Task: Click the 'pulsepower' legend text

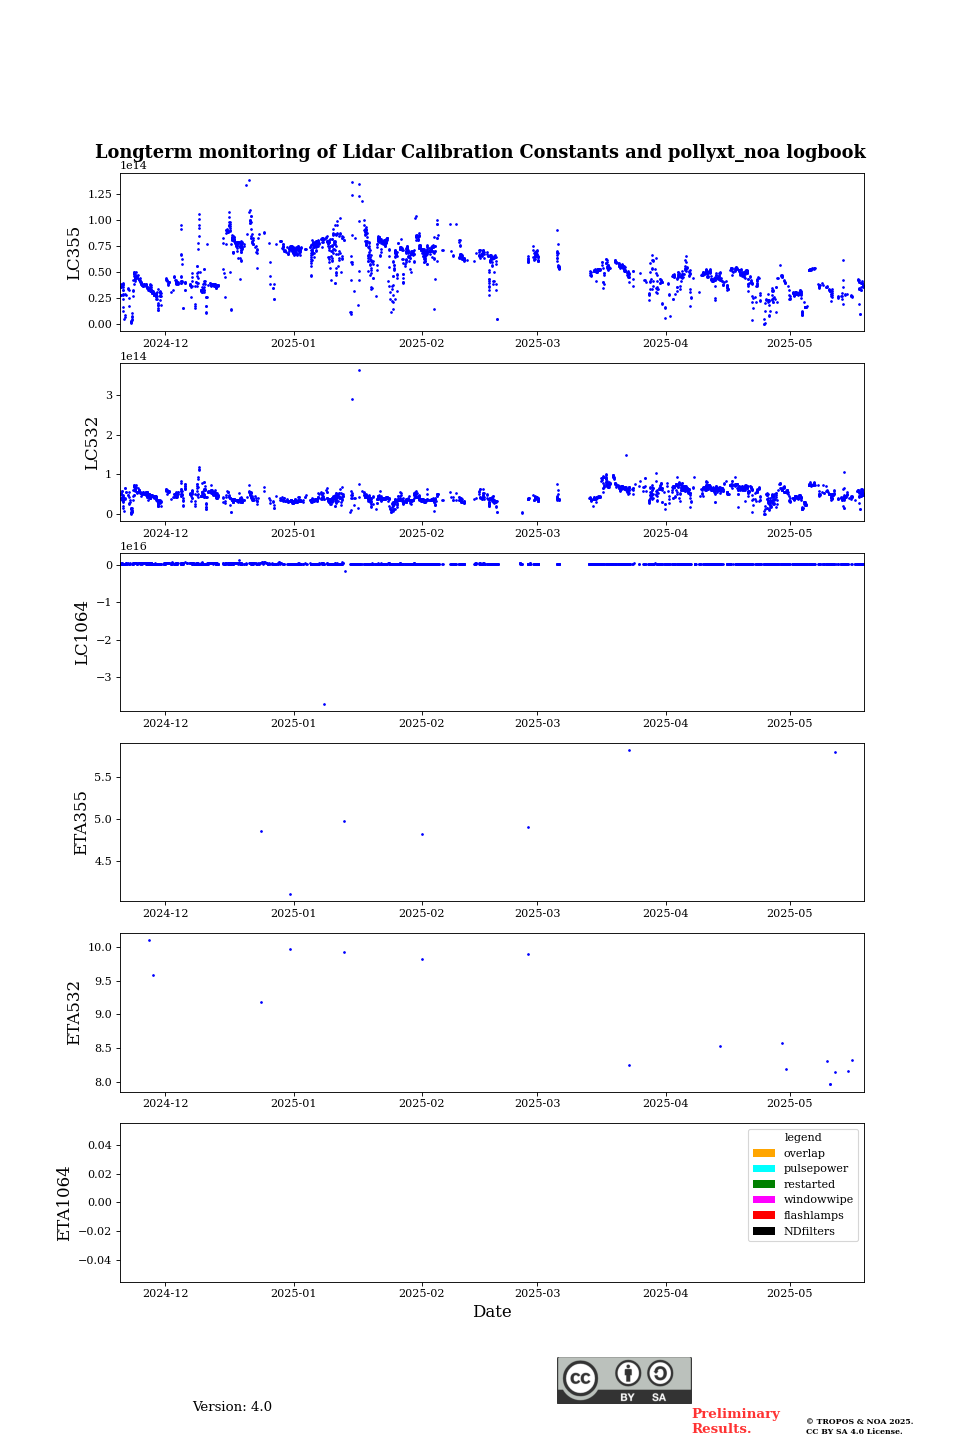Action: (x=816, y=1169)
